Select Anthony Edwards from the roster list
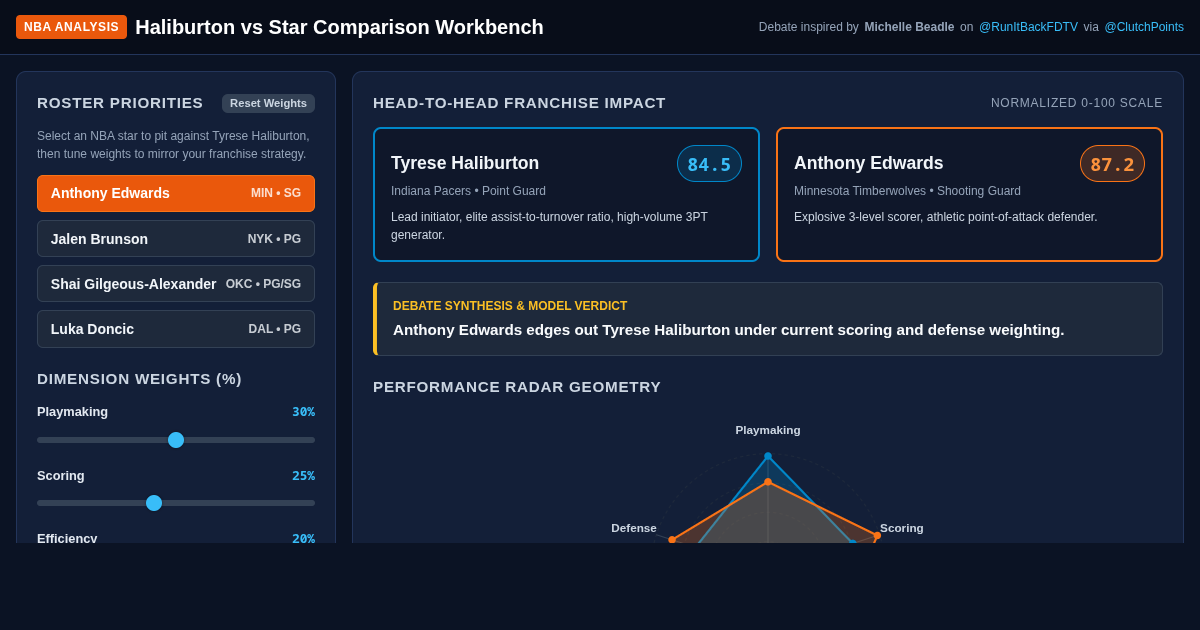Screen dimensions: 1200x630 click(x=176, y=193)
